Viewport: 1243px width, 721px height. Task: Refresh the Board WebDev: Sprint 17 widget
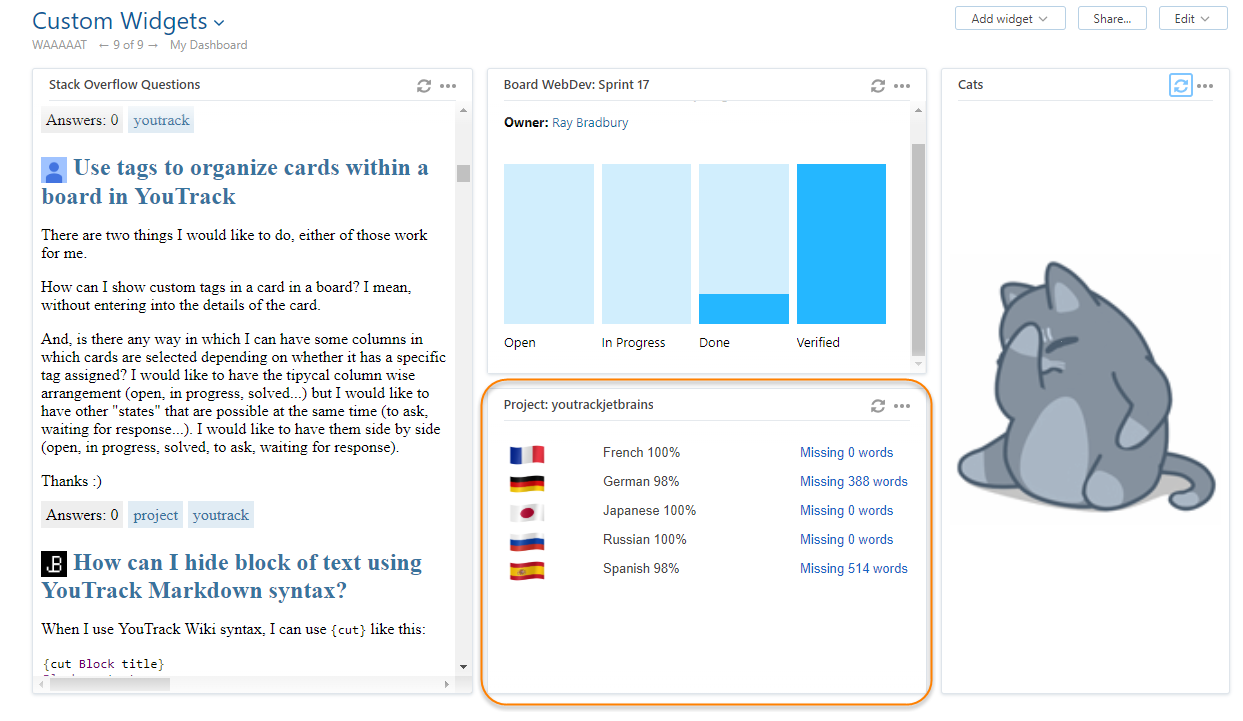pyautogui.click(x=878, y=86)
